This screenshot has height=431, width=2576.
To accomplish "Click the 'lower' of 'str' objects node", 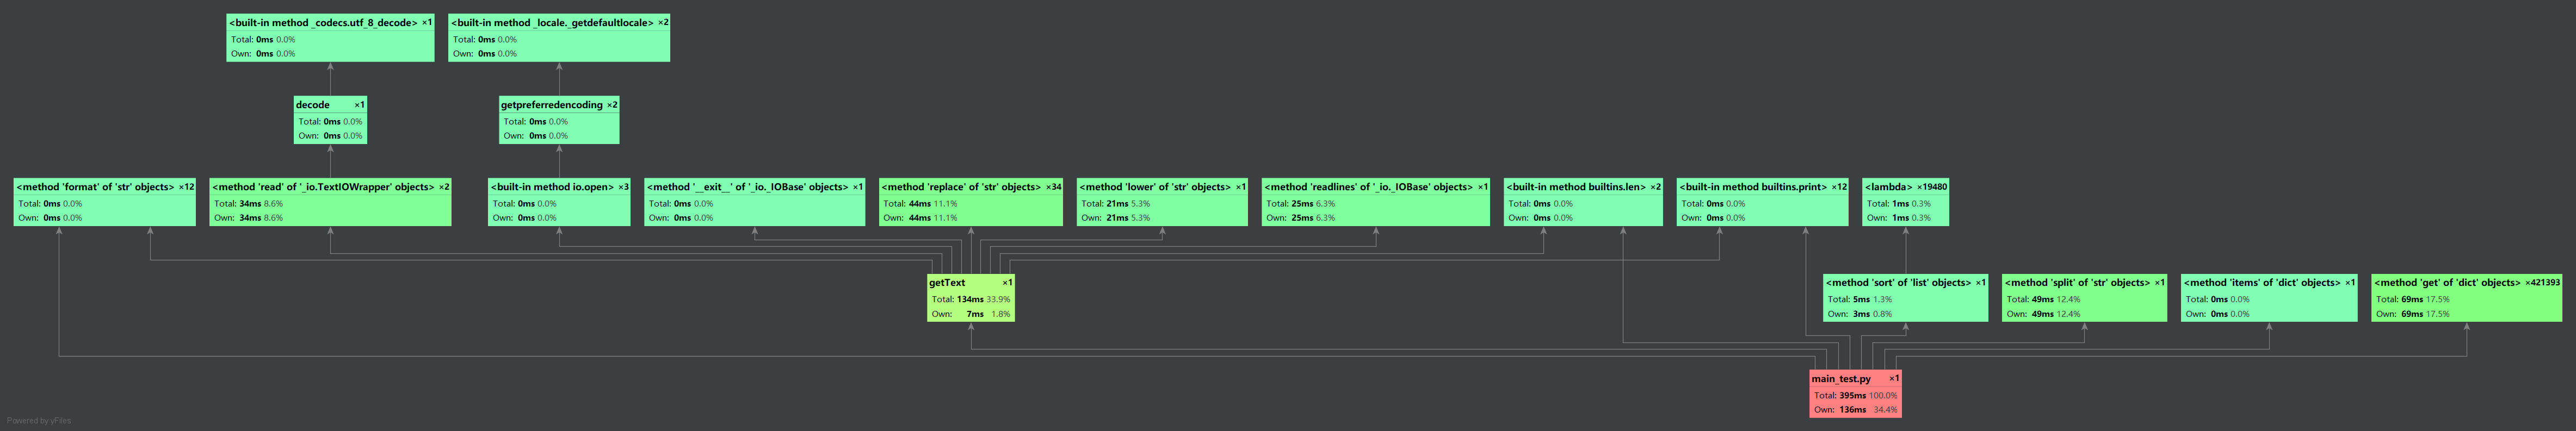I will 1161,202.
